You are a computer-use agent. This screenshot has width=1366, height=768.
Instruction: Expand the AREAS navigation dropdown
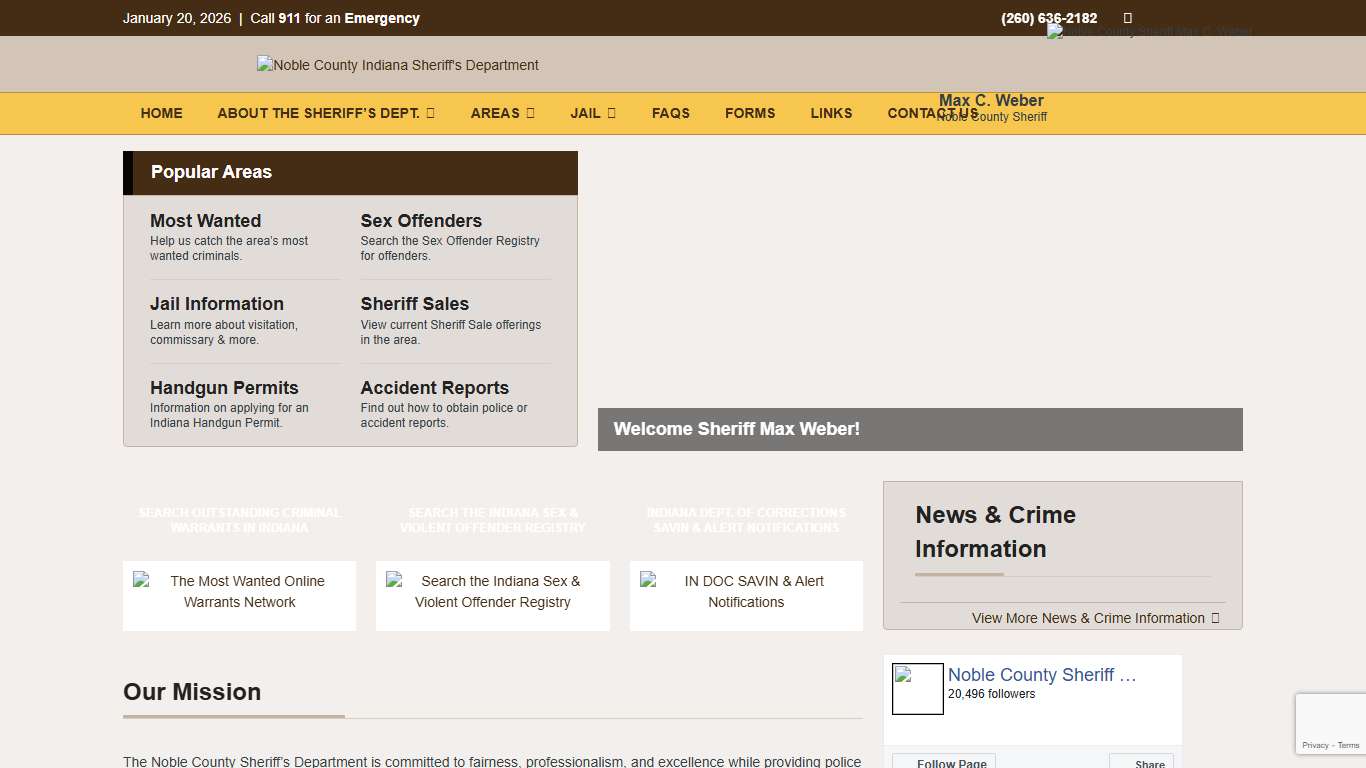[502, 113]
